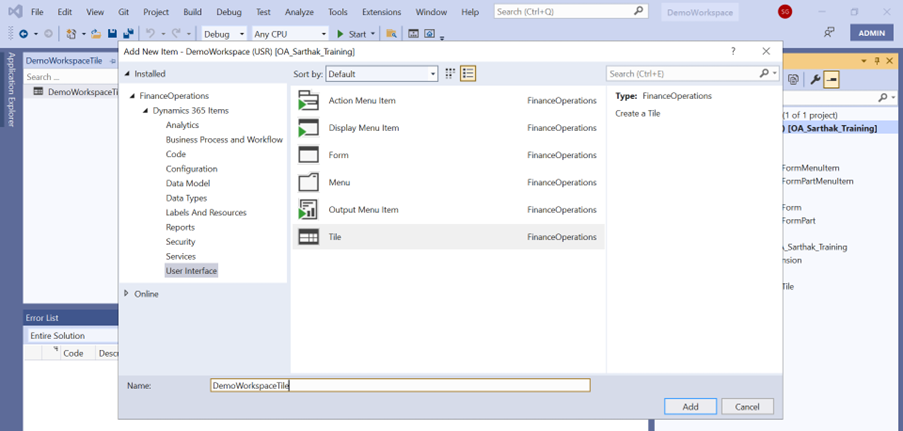Open the Start button dropdown arrow
The height and width of the screenshot is (431, 903).
pos(373,34)
